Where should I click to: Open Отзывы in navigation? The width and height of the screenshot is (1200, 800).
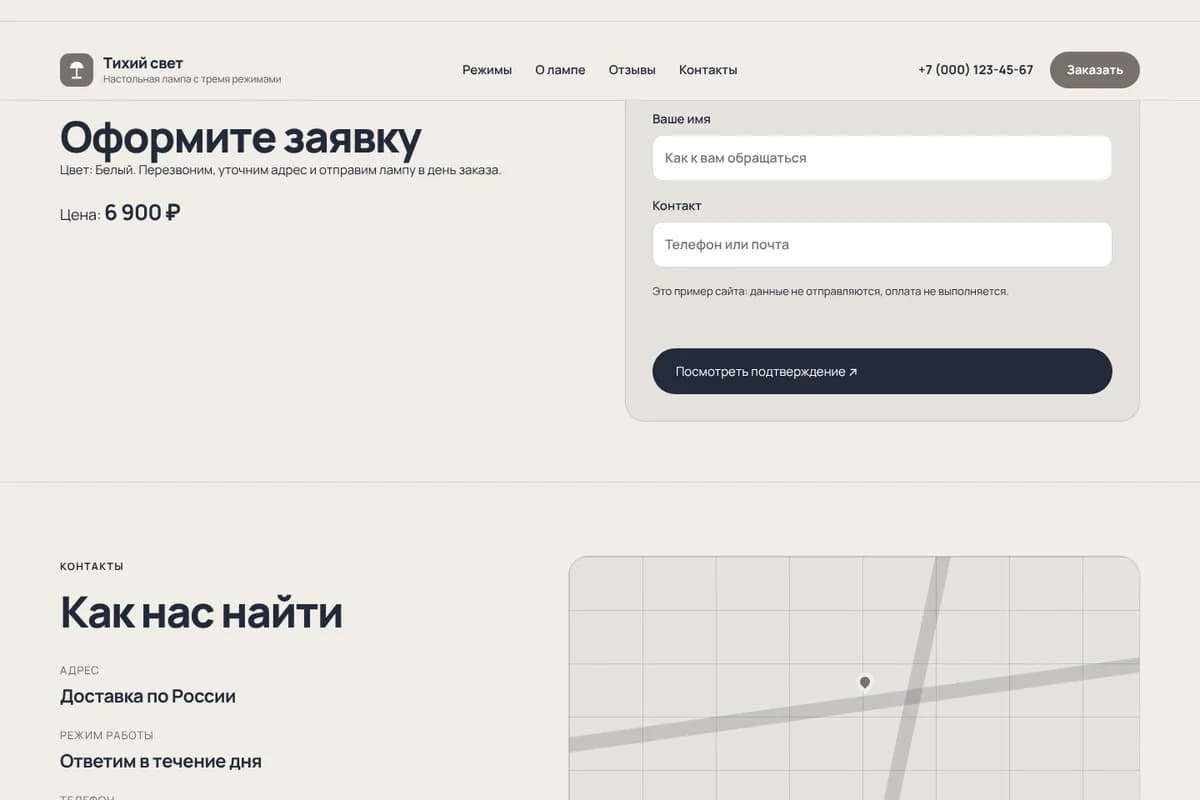(632, 70)
